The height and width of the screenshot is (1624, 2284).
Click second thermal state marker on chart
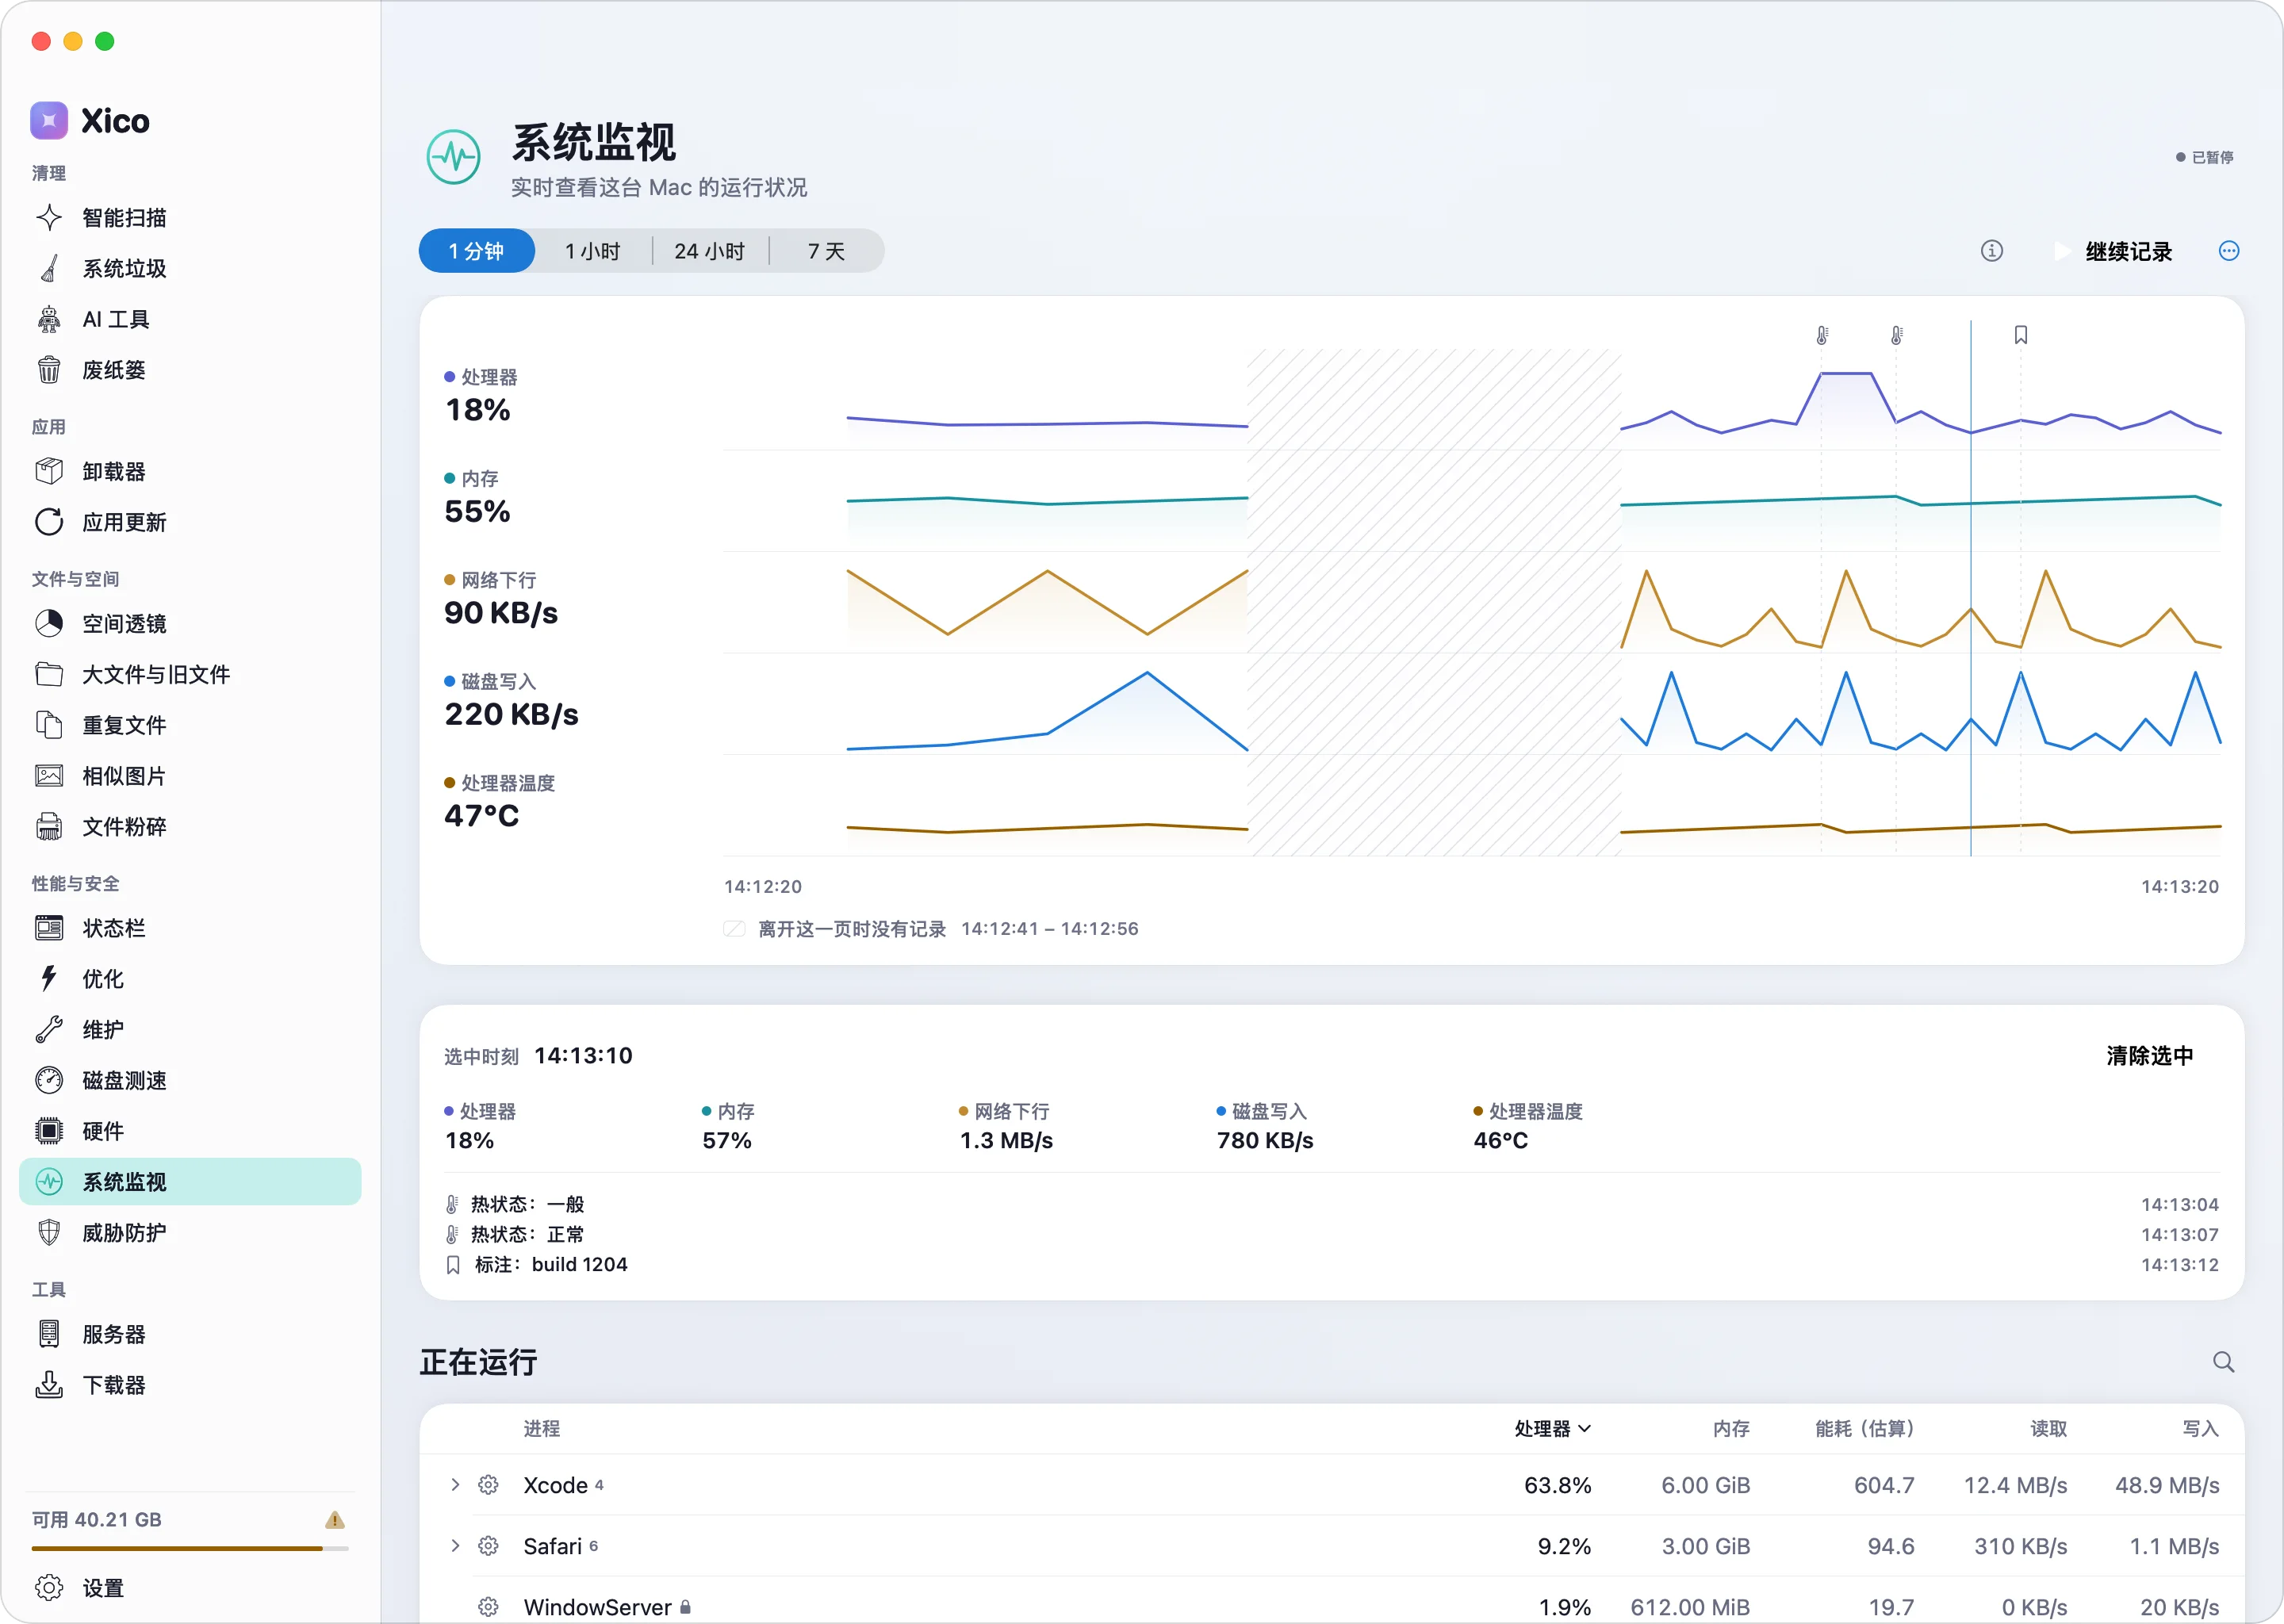click(1896, 335)
